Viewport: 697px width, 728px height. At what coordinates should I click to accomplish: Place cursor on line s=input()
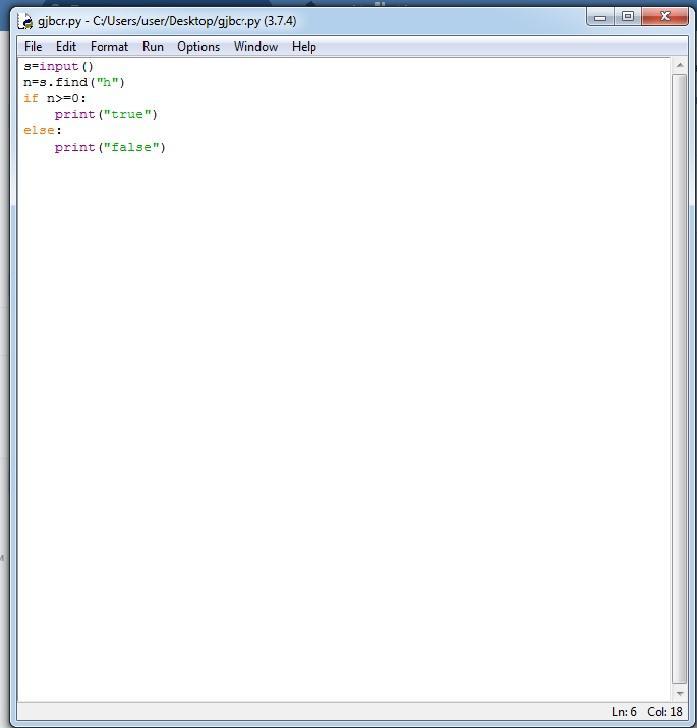(x=59, y=66)
